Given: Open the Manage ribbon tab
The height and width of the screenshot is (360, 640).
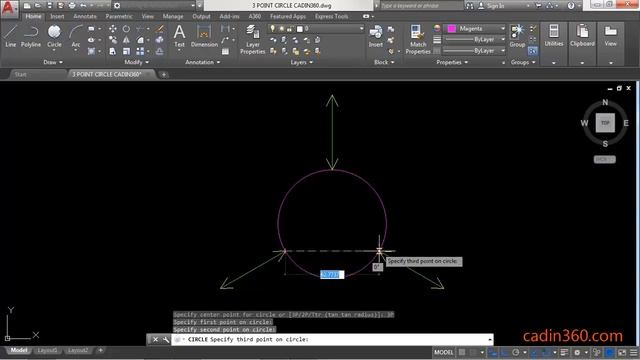Looking at the screenshot, I should [173, 16].
